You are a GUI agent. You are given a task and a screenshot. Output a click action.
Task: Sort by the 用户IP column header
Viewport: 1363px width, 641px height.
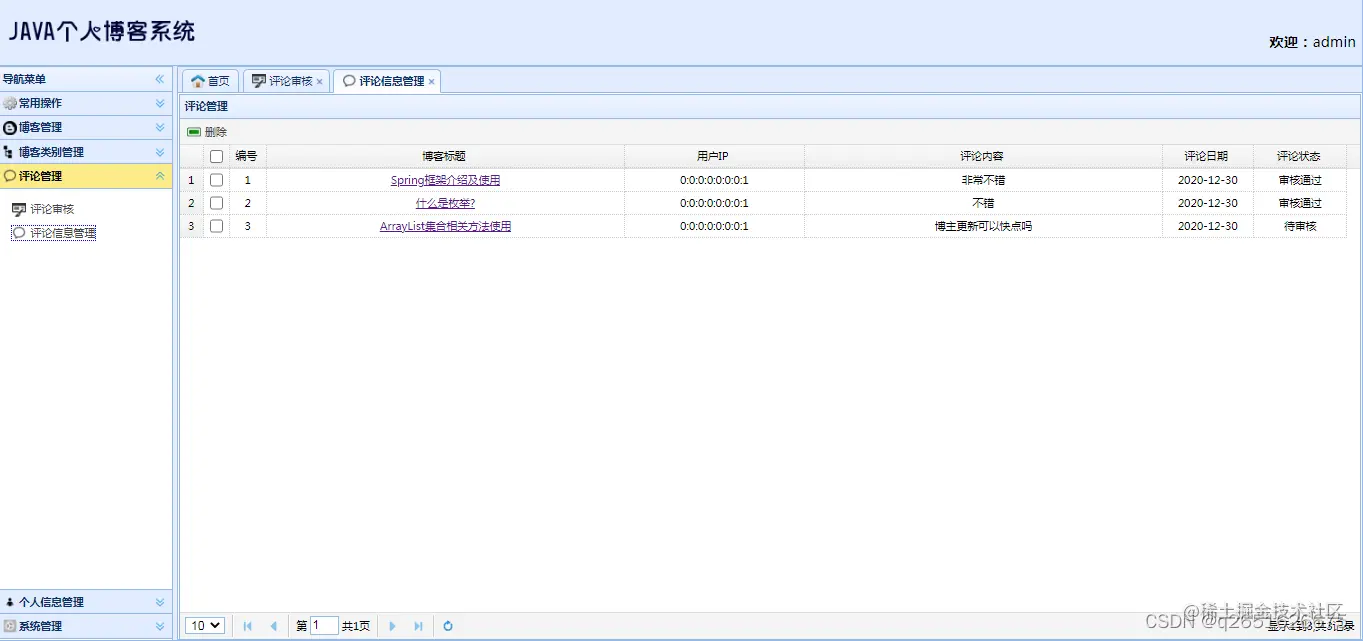714,156
